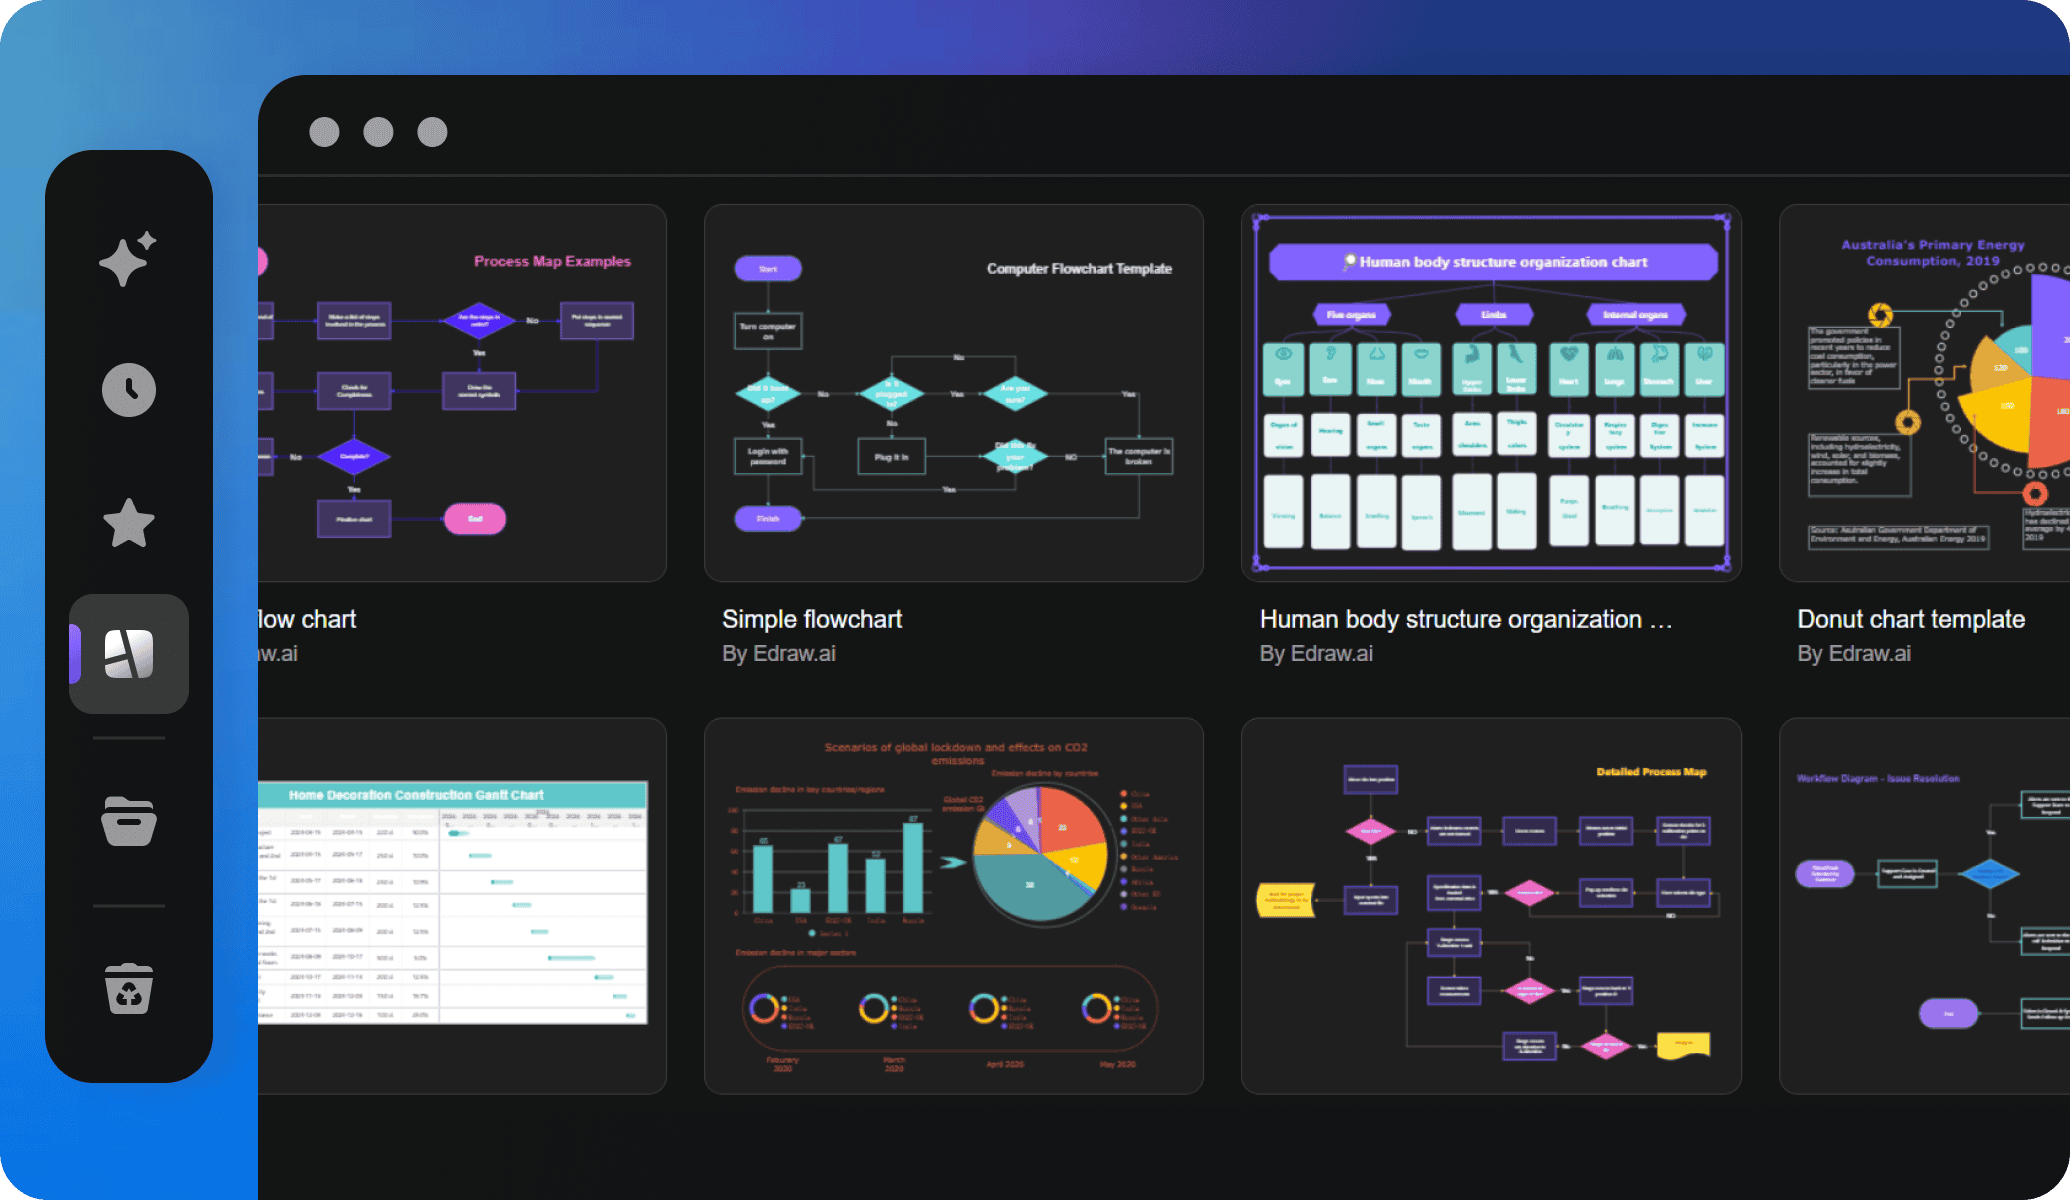
Task: Select the Templates icon in sidebar
Action: (129, 654)
